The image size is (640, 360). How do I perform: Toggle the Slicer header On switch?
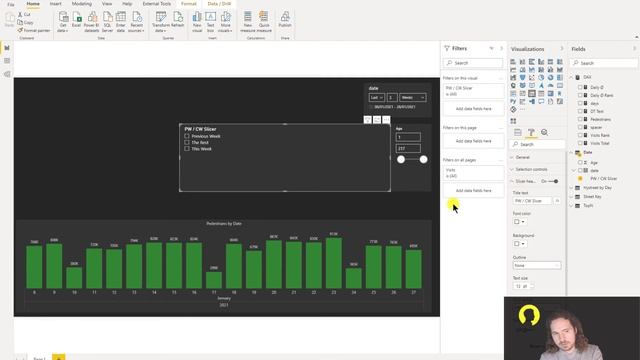pyautogui.click(x=553, y=181)
